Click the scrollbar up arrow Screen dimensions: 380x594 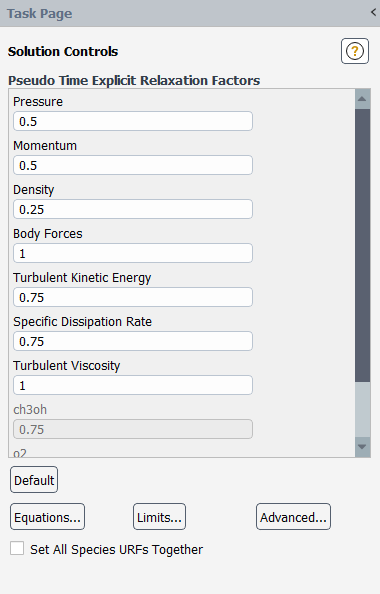pyautogui.click(x=363, y=99)
